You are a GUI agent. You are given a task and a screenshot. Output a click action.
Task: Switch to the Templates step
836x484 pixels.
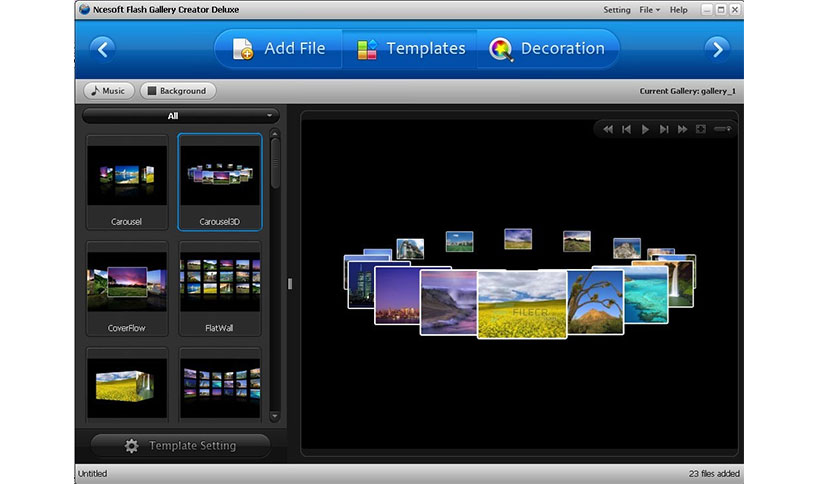coord(410,49)
